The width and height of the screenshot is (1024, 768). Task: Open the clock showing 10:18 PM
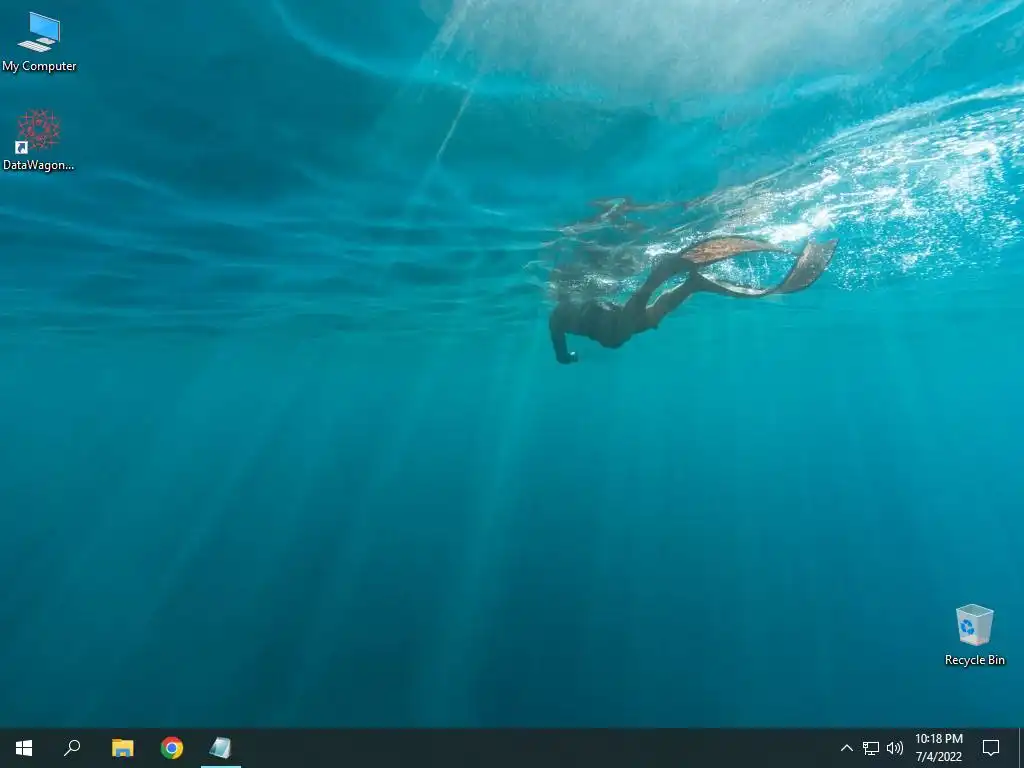(x=938, y=748)
